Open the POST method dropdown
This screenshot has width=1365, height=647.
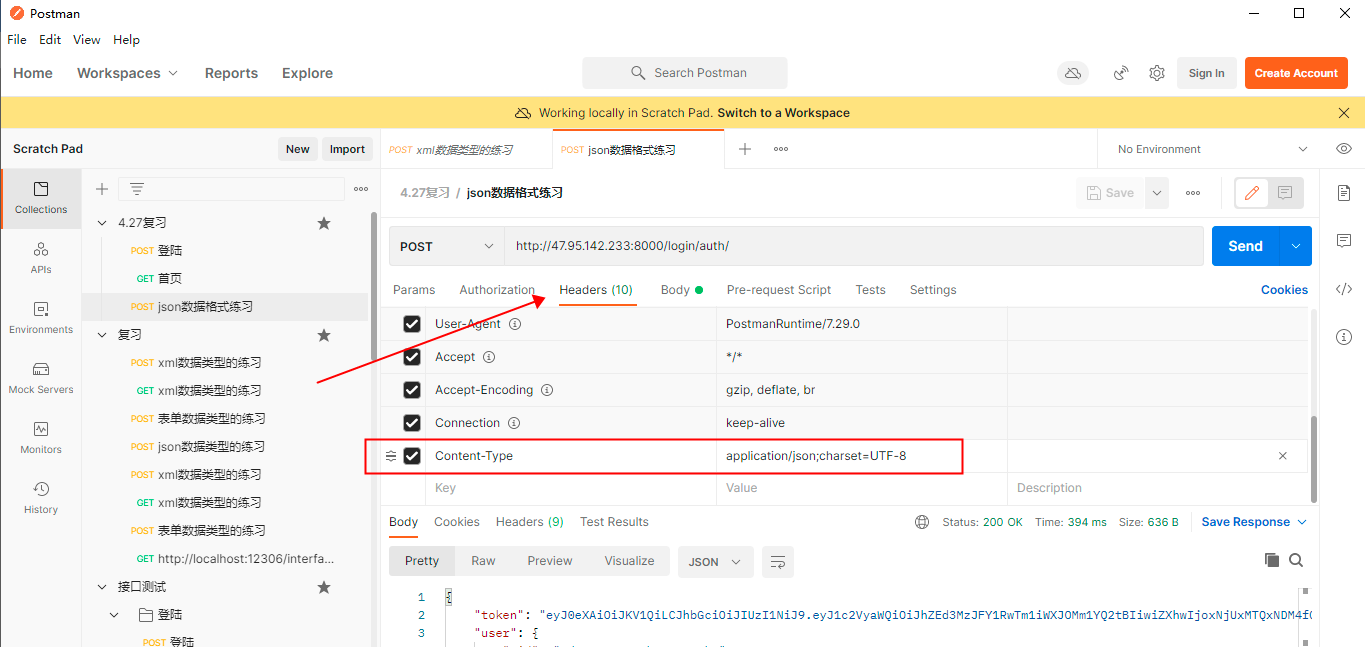point(447,246)
